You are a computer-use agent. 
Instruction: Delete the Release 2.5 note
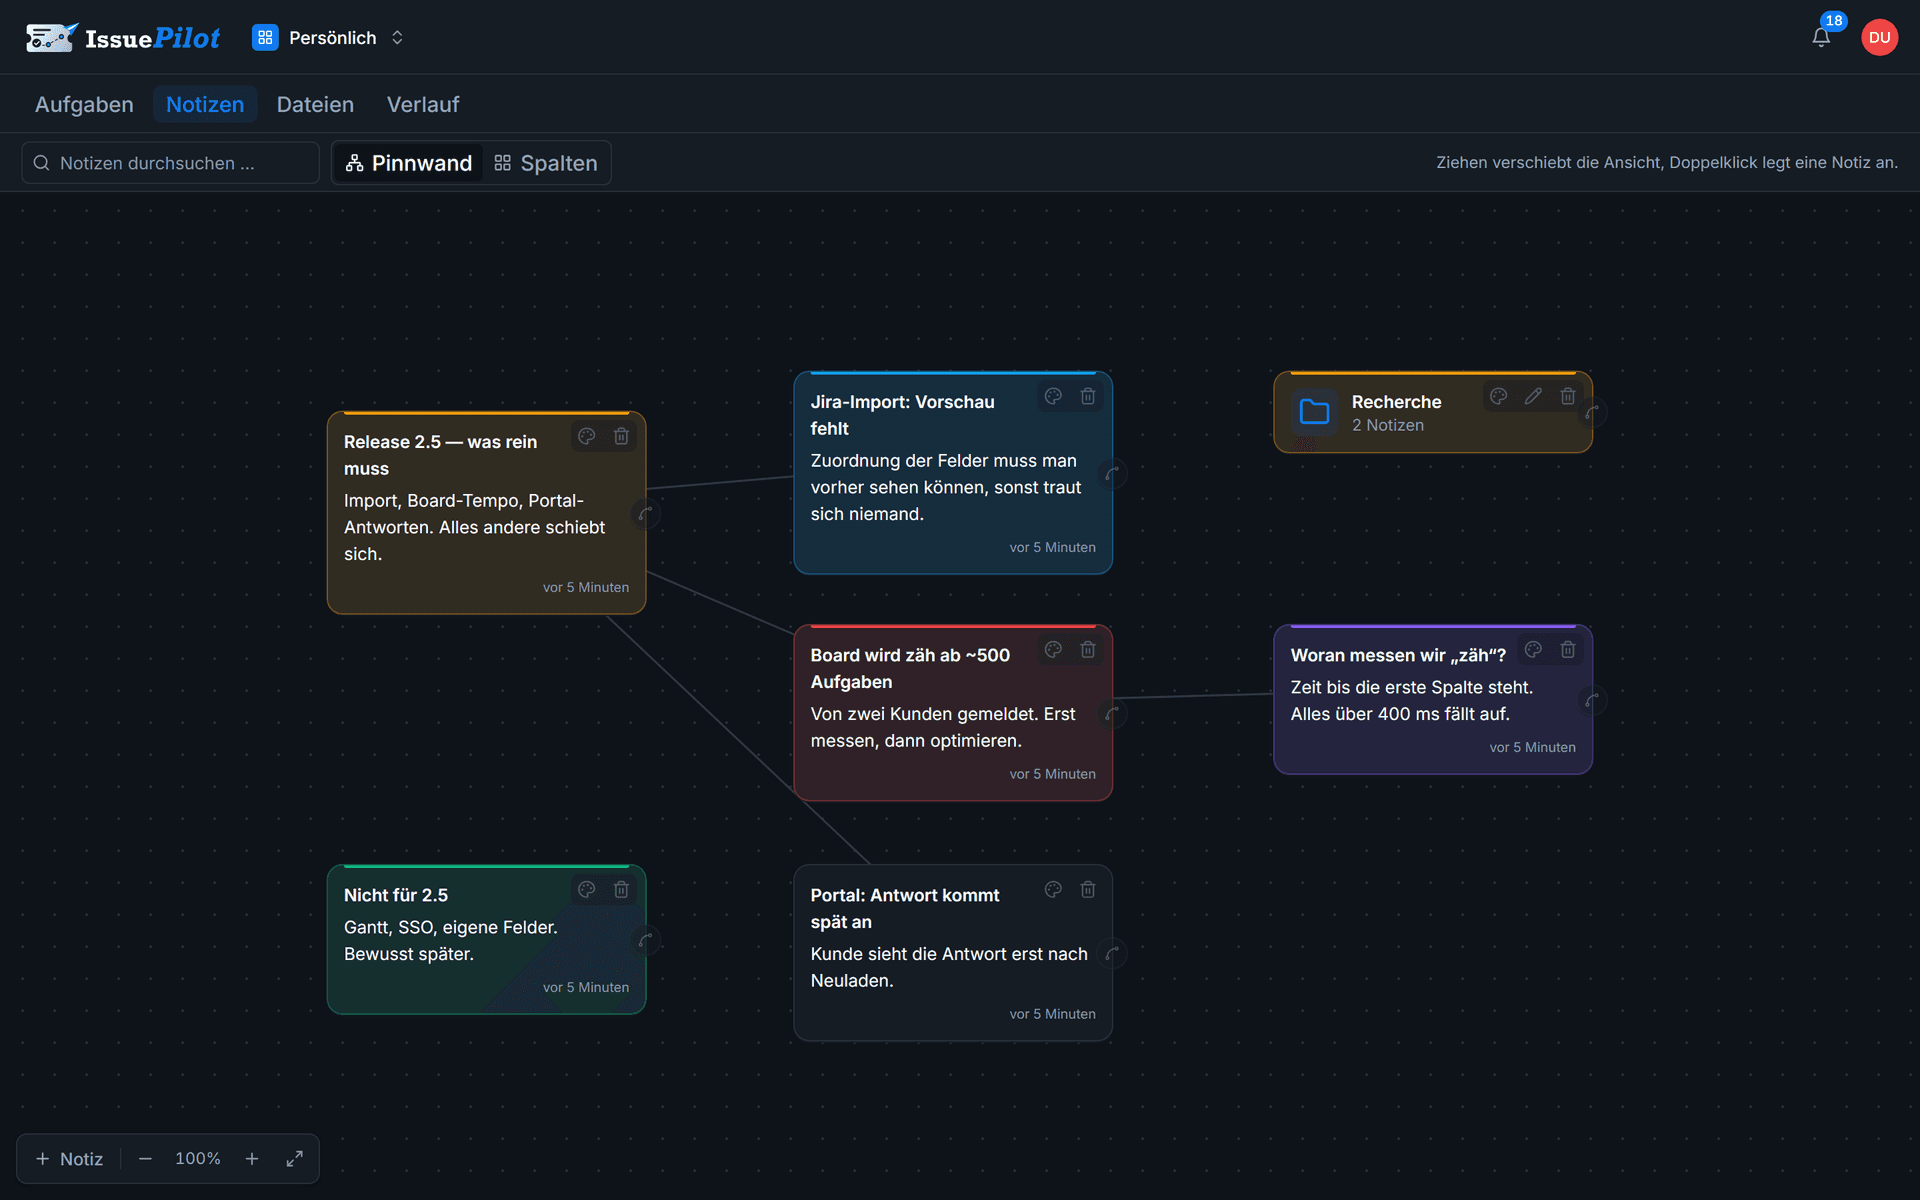coord(621,436)
